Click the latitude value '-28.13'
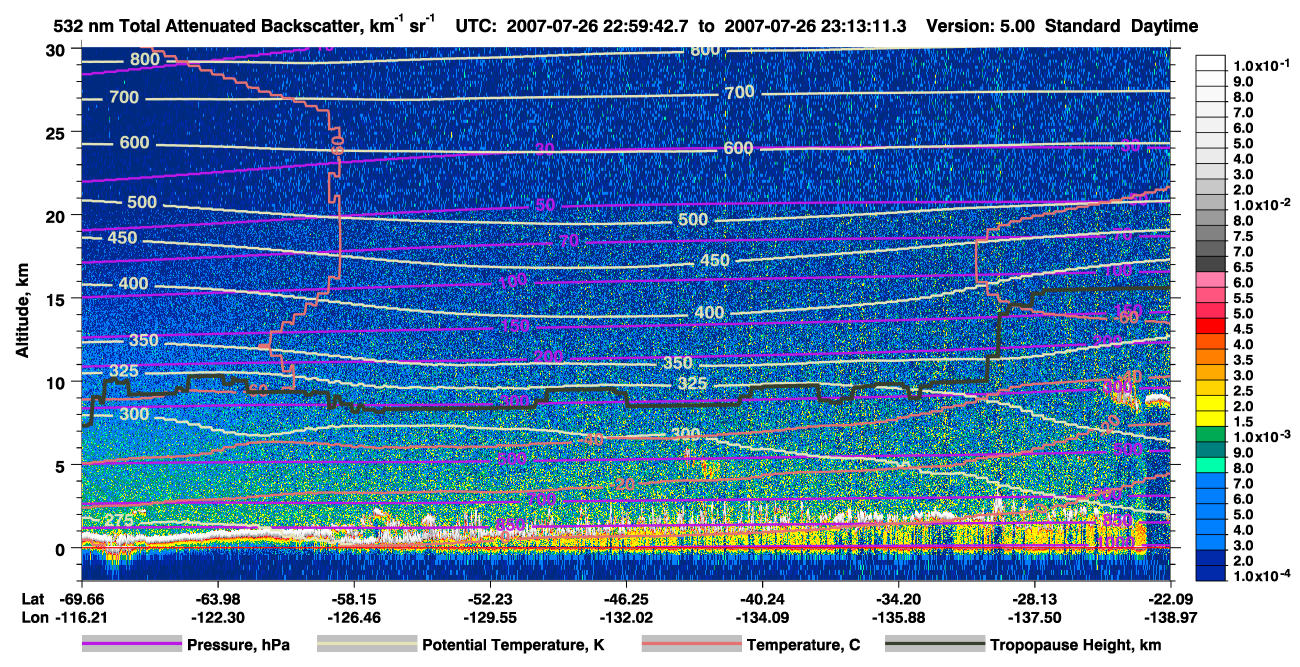This screenshot has width=1300, height=667. tap(1035, 598)
